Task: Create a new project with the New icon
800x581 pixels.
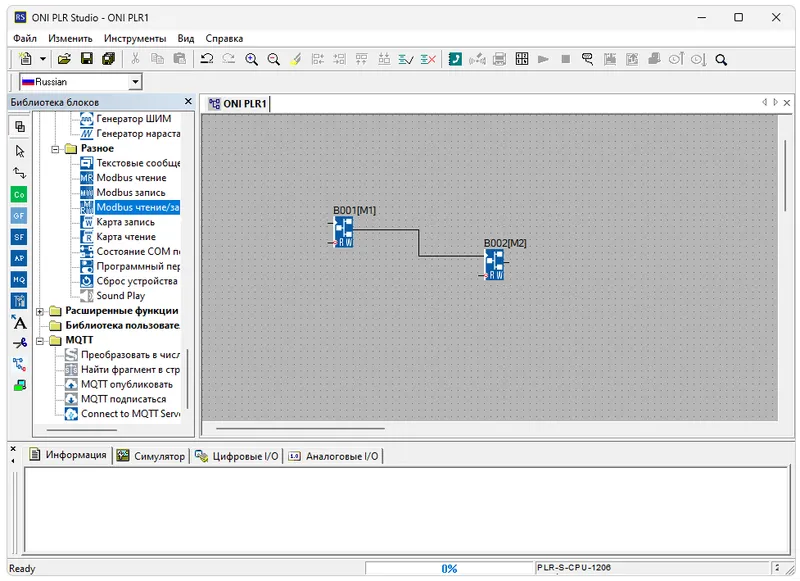Action: point(25,59)
